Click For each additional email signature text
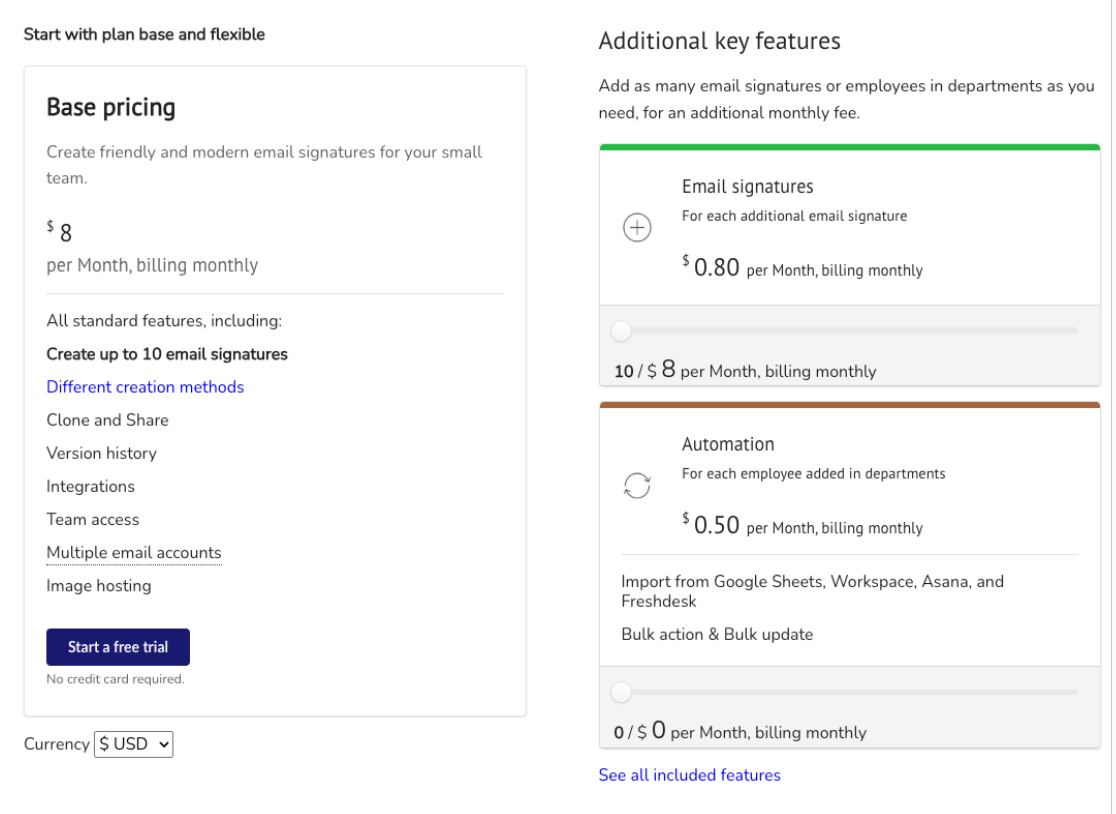Image resolution: width=1116 pixels, height=814 pixels. coord(794,216)
